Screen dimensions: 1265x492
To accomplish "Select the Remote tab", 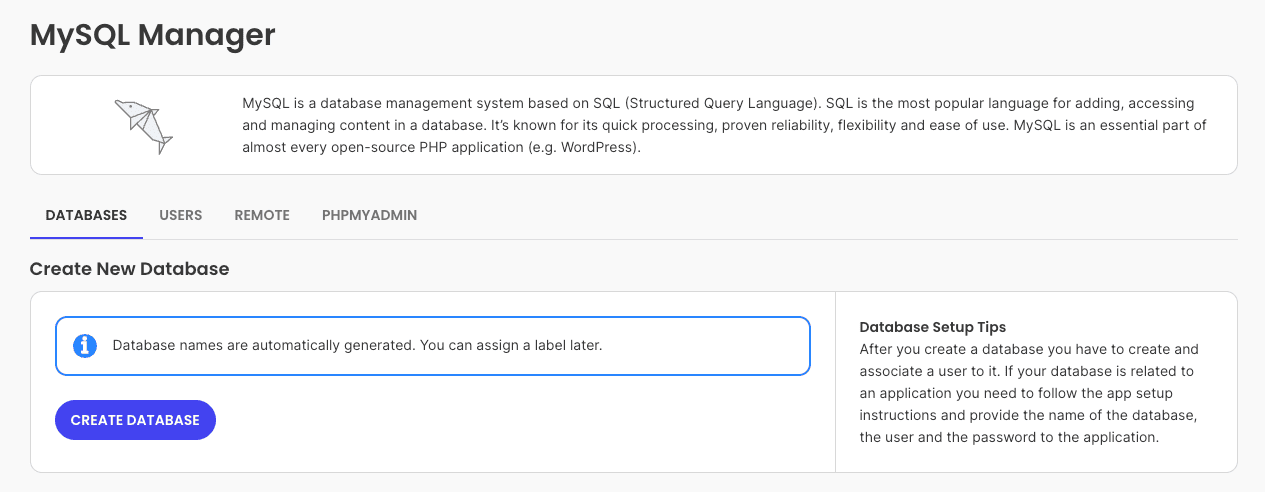I will pos(262,215).
